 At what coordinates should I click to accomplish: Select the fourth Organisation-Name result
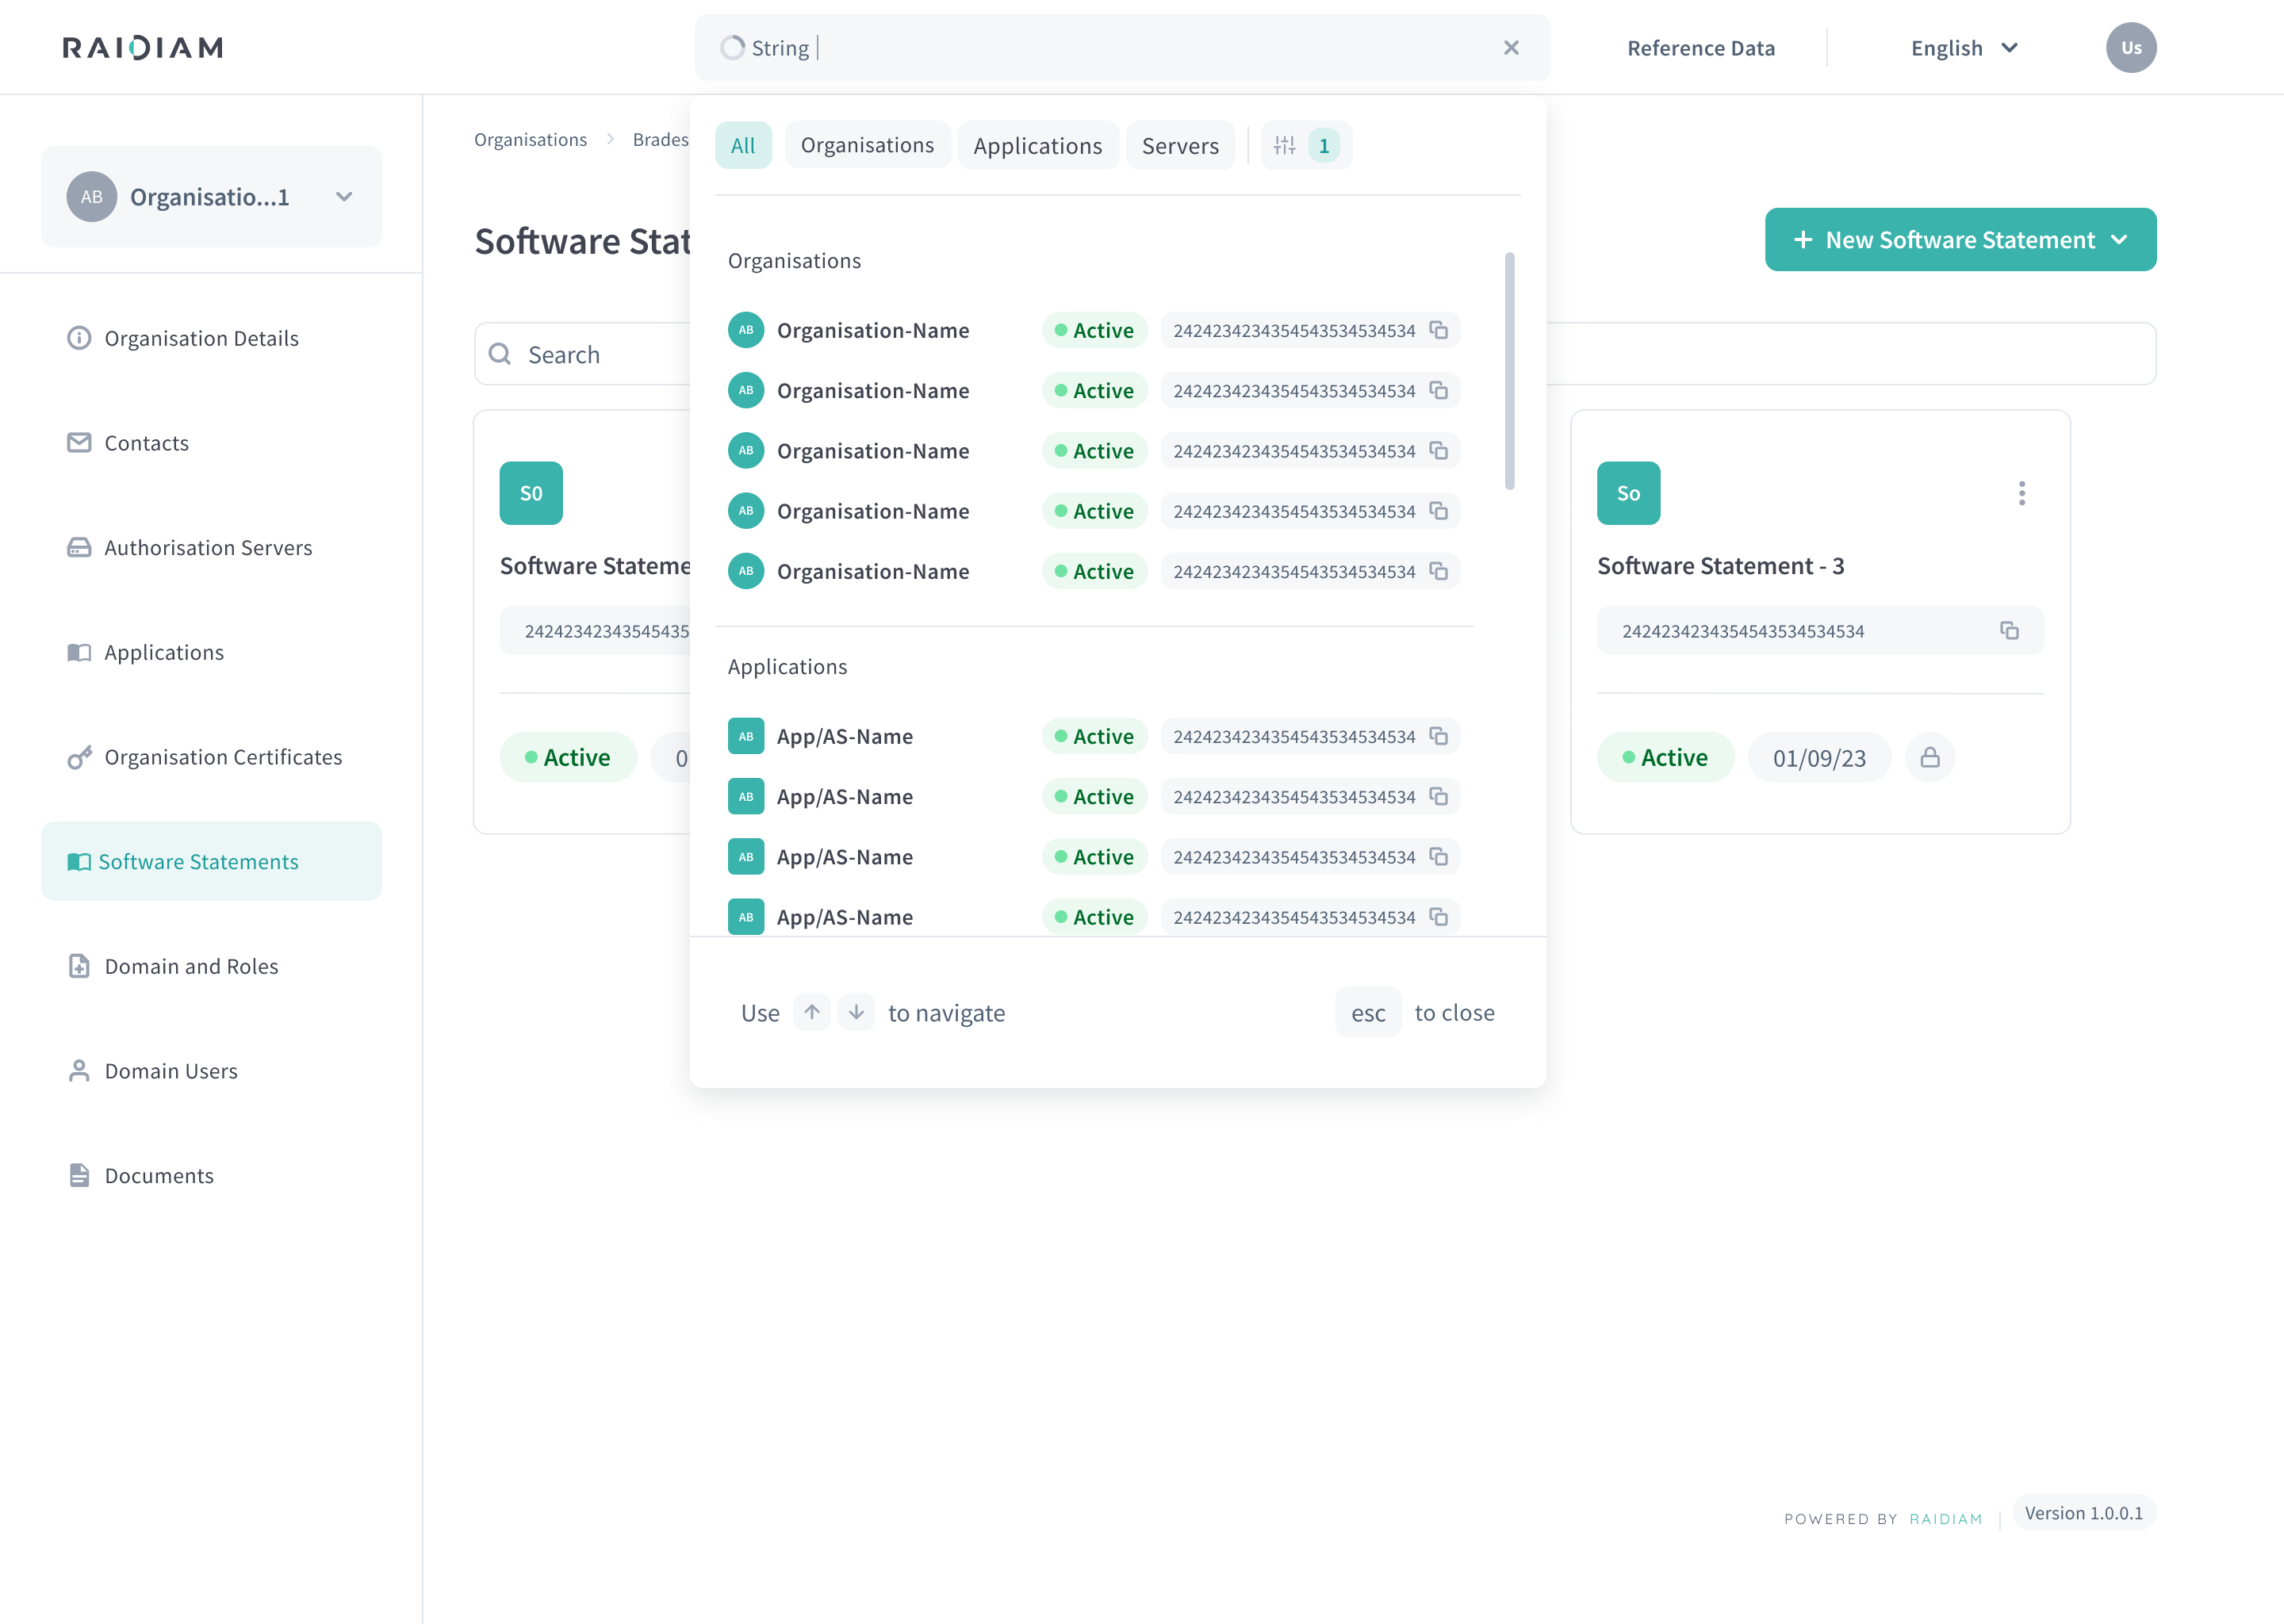(x=1094, y=511)
